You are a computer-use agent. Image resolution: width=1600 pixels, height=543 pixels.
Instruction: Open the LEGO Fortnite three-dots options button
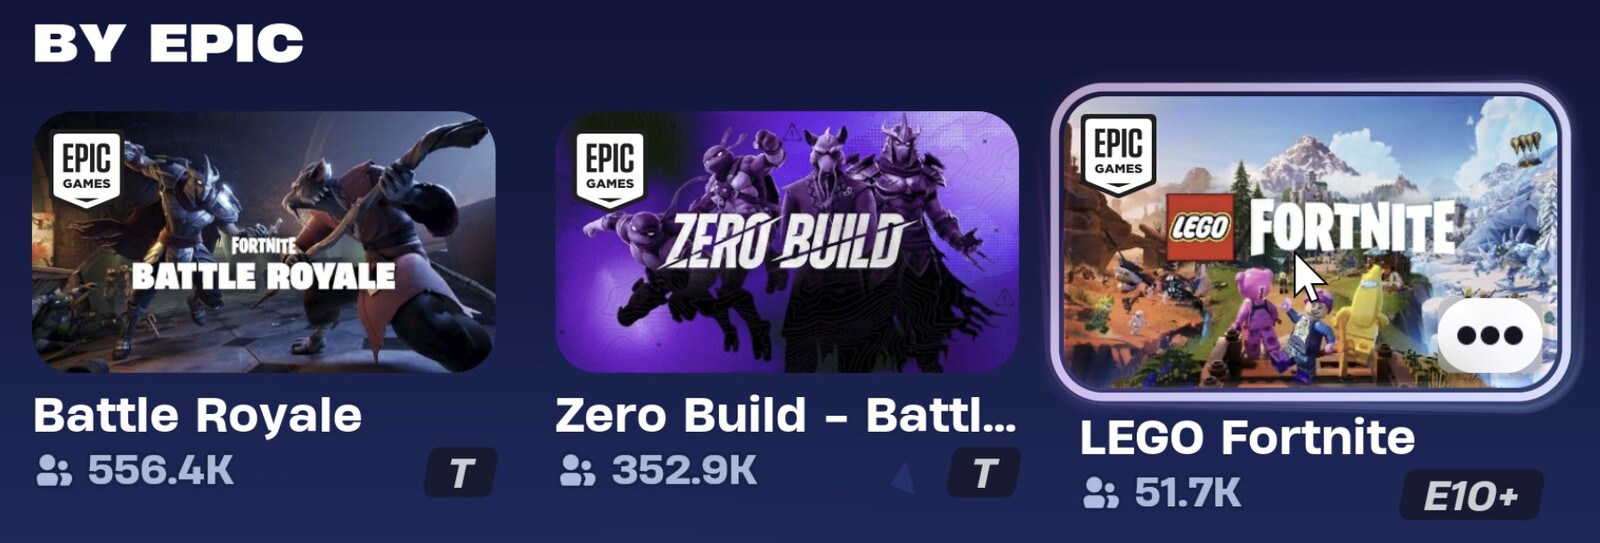(x=1490, y=336)
